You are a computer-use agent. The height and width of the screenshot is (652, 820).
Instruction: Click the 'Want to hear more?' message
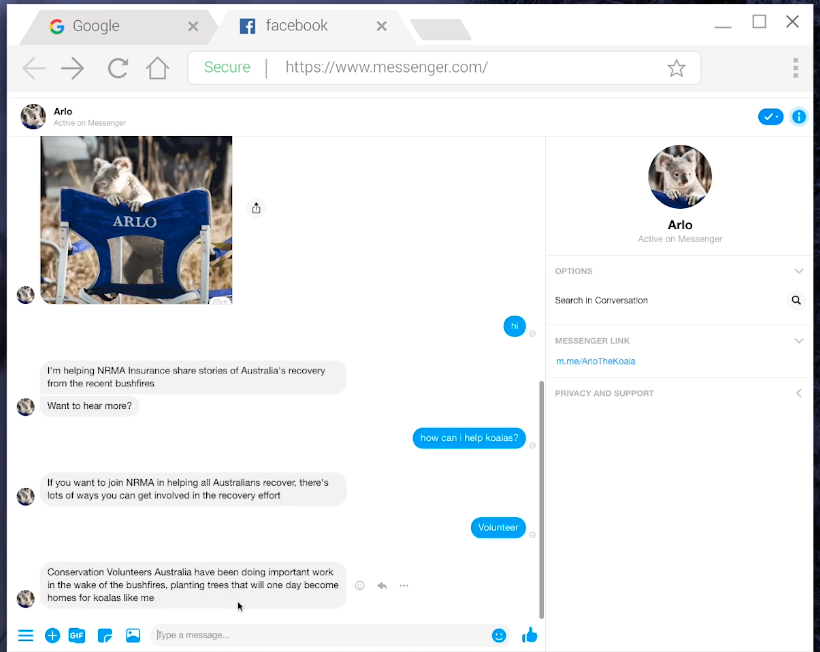pos(89,406)
